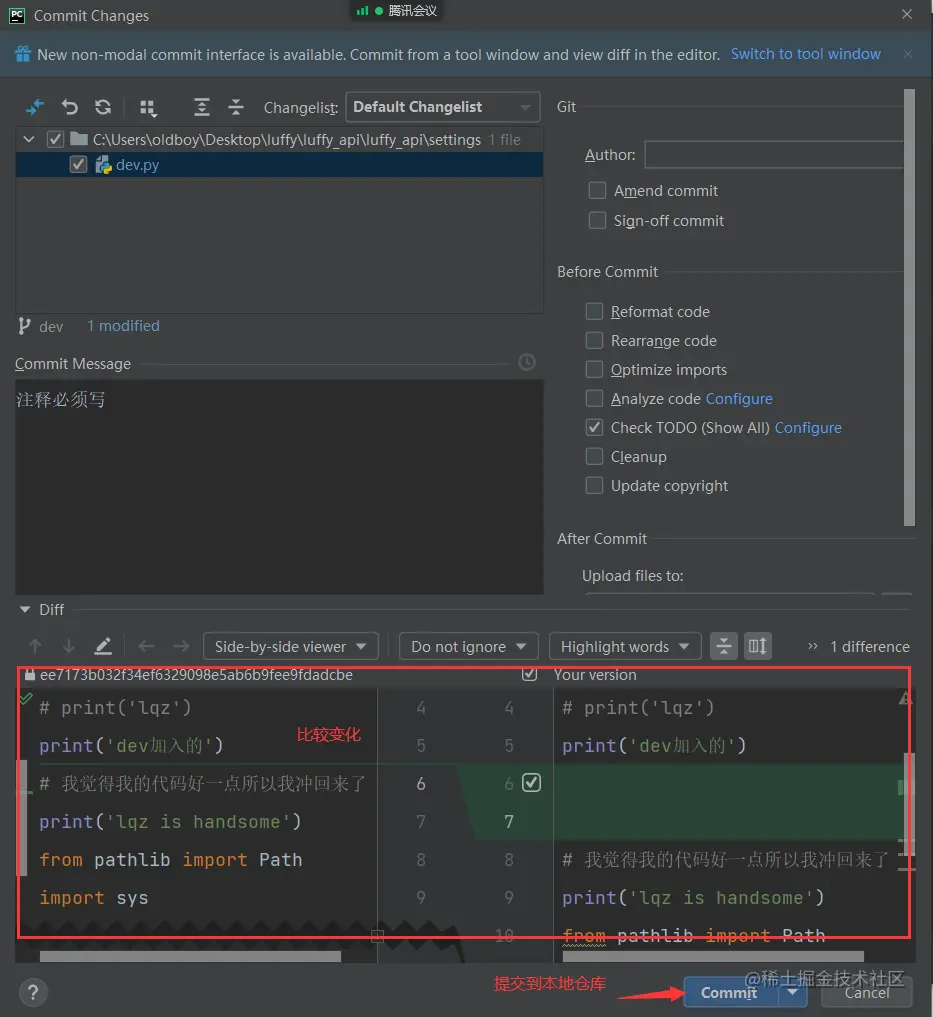This screenshot has width=933, height=1017.
Task: Close the notification banner
Action: point(908,54)
